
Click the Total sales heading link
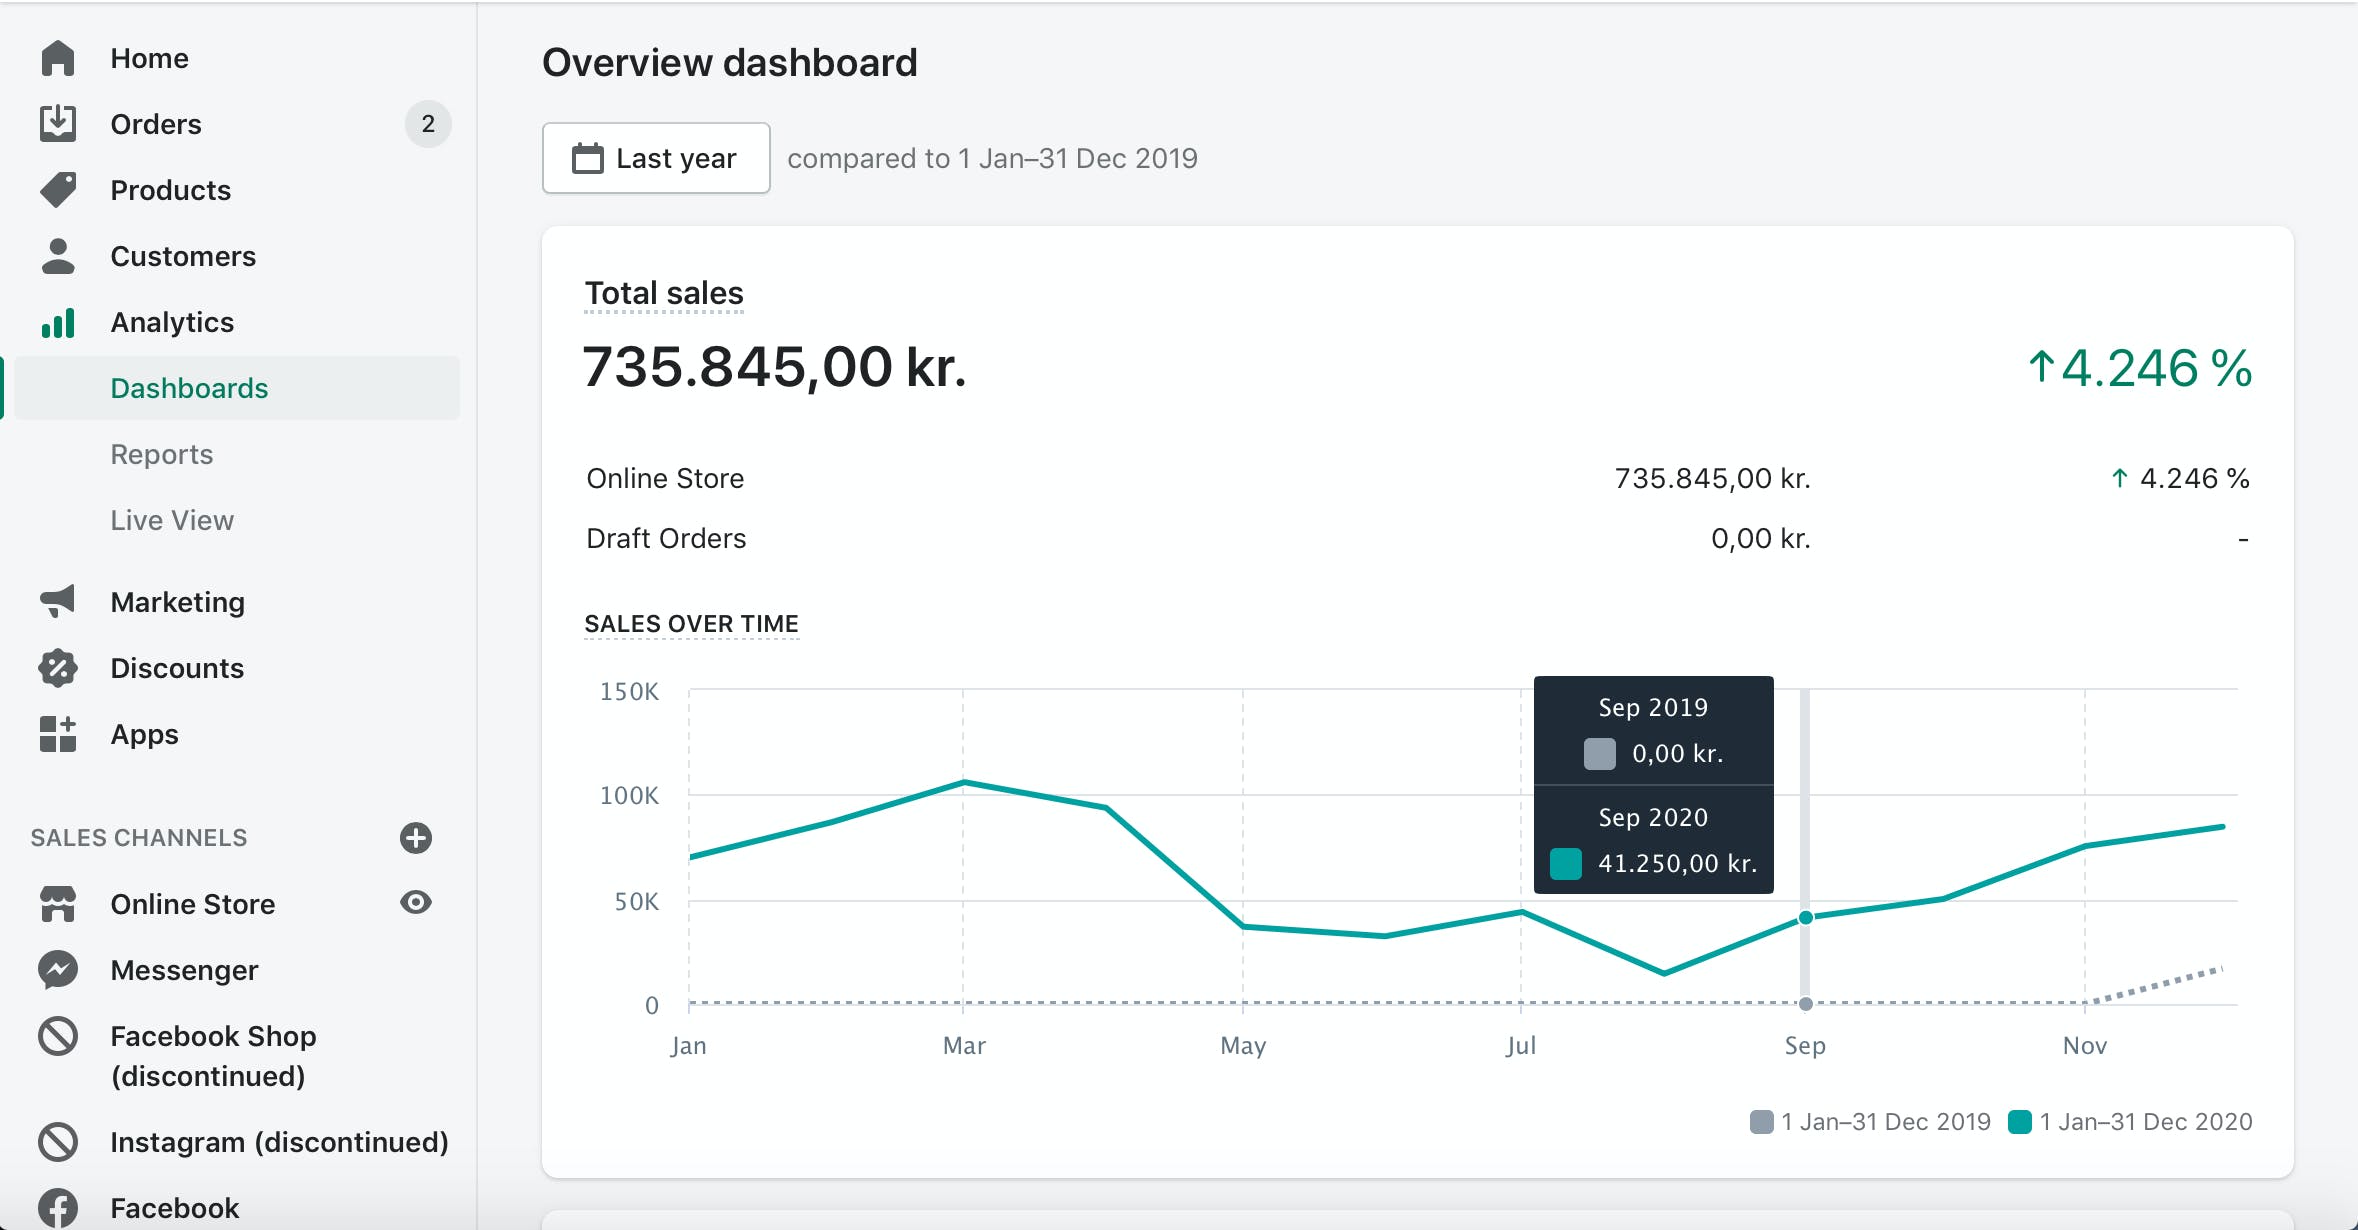664,293
